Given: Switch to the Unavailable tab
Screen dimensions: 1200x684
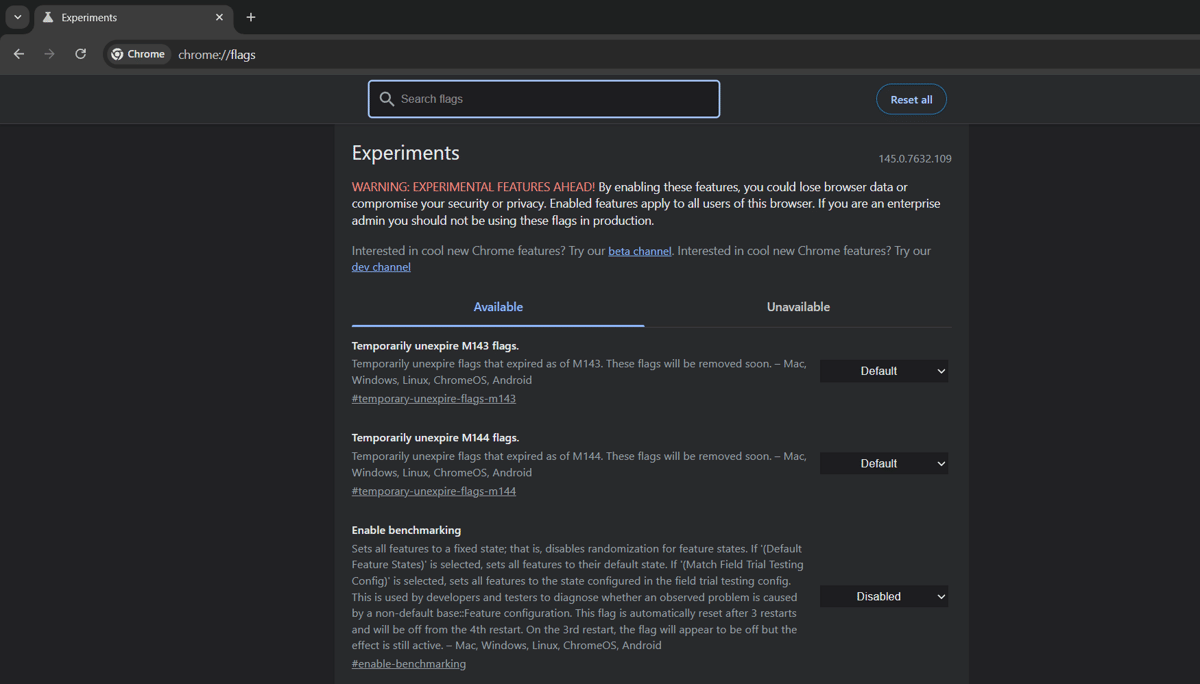Looking at the screenshot, I should pos(798,307).
